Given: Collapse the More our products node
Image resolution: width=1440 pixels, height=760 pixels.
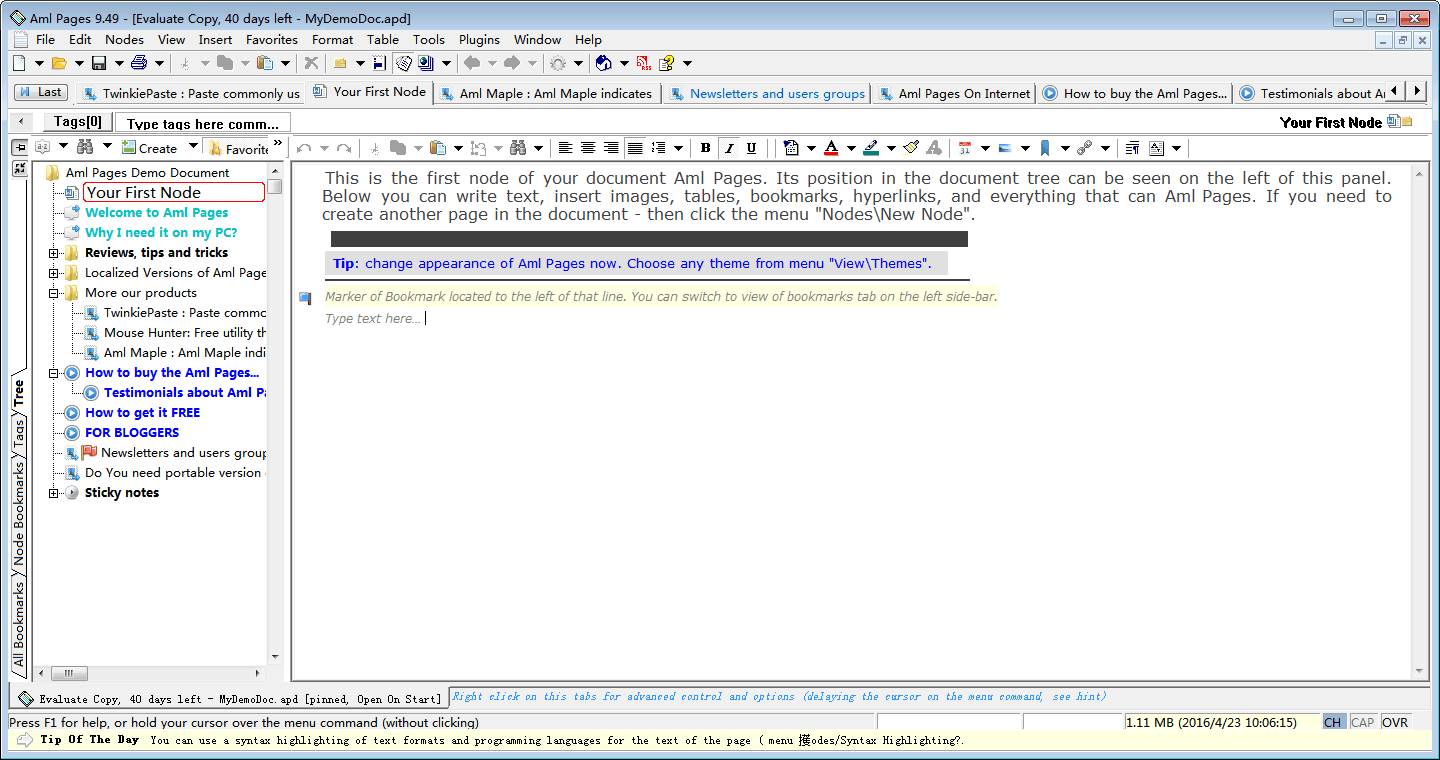Looking at the screenshot, I should pyautogui.click(x=54, y=293).
